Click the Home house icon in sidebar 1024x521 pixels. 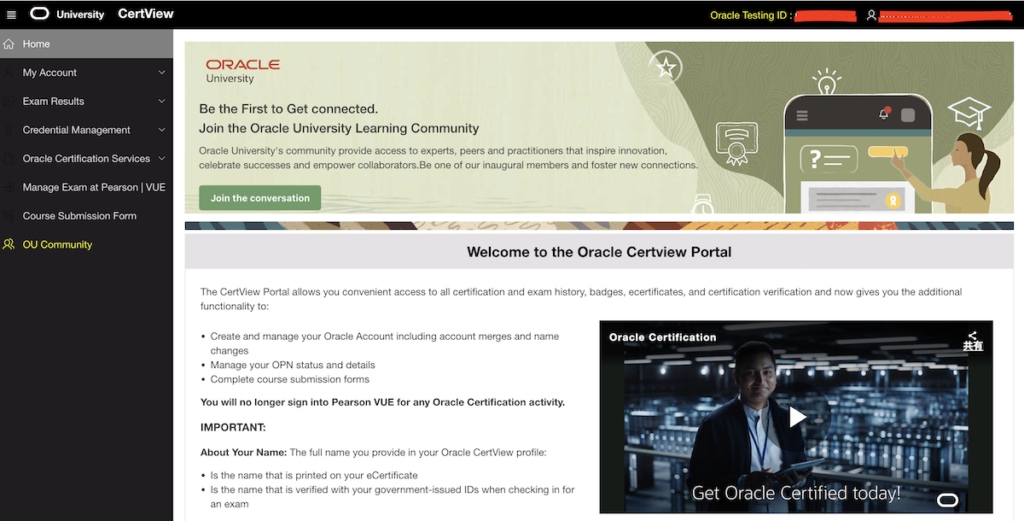point(9,44)
